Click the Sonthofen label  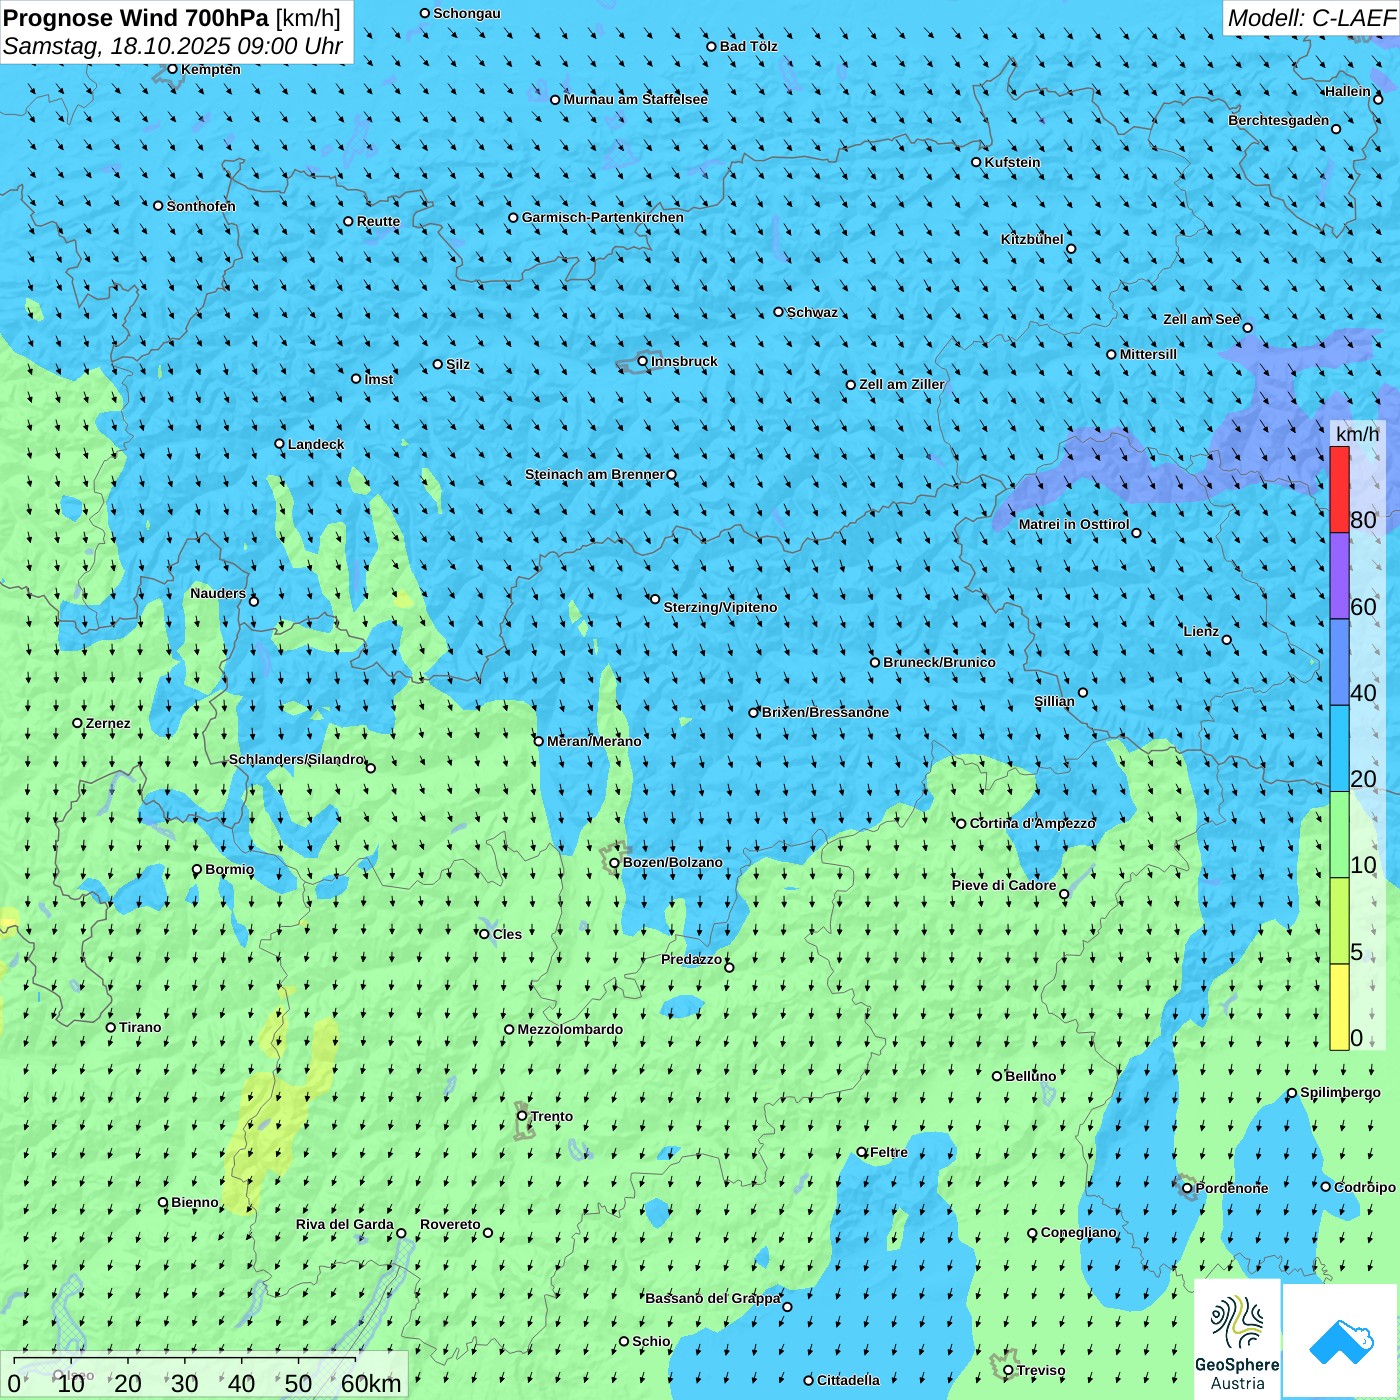(x=201, y=206)
